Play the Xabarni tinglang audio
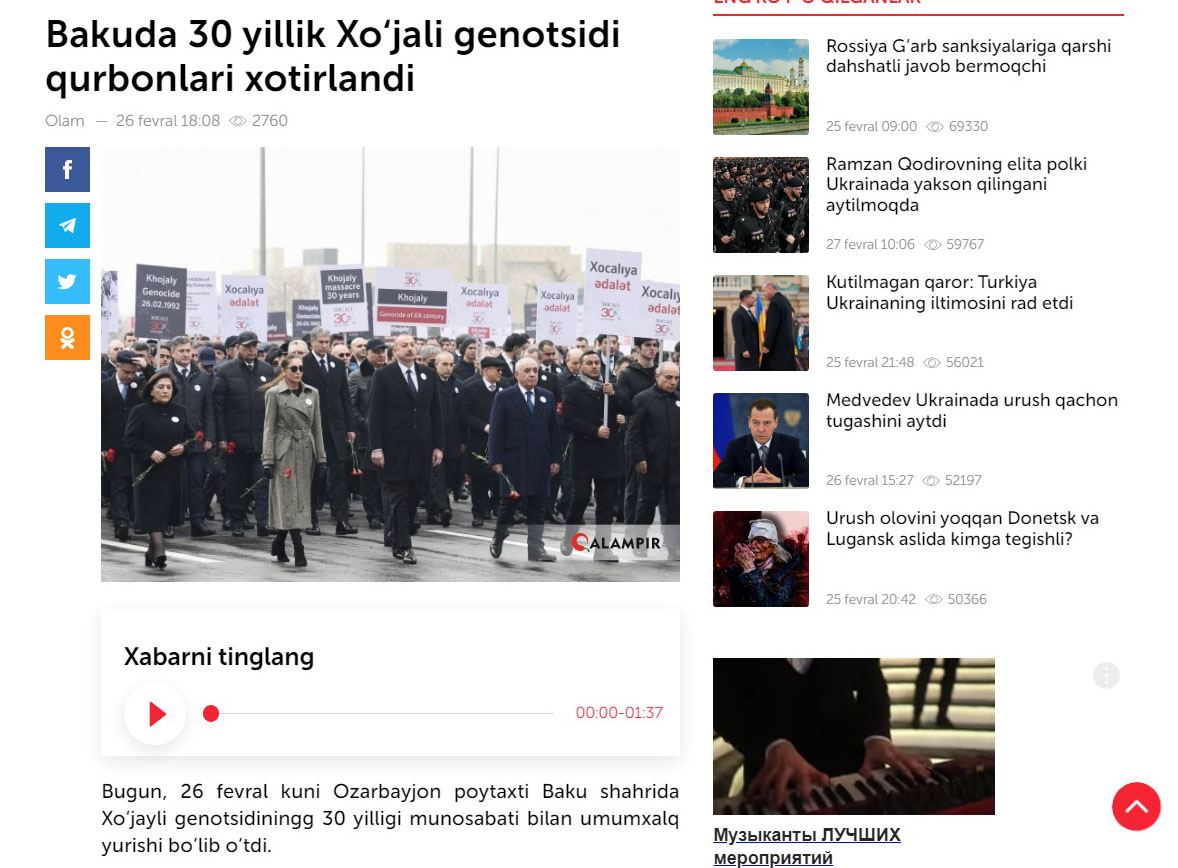1178x868 pixels. coord(156,713)
